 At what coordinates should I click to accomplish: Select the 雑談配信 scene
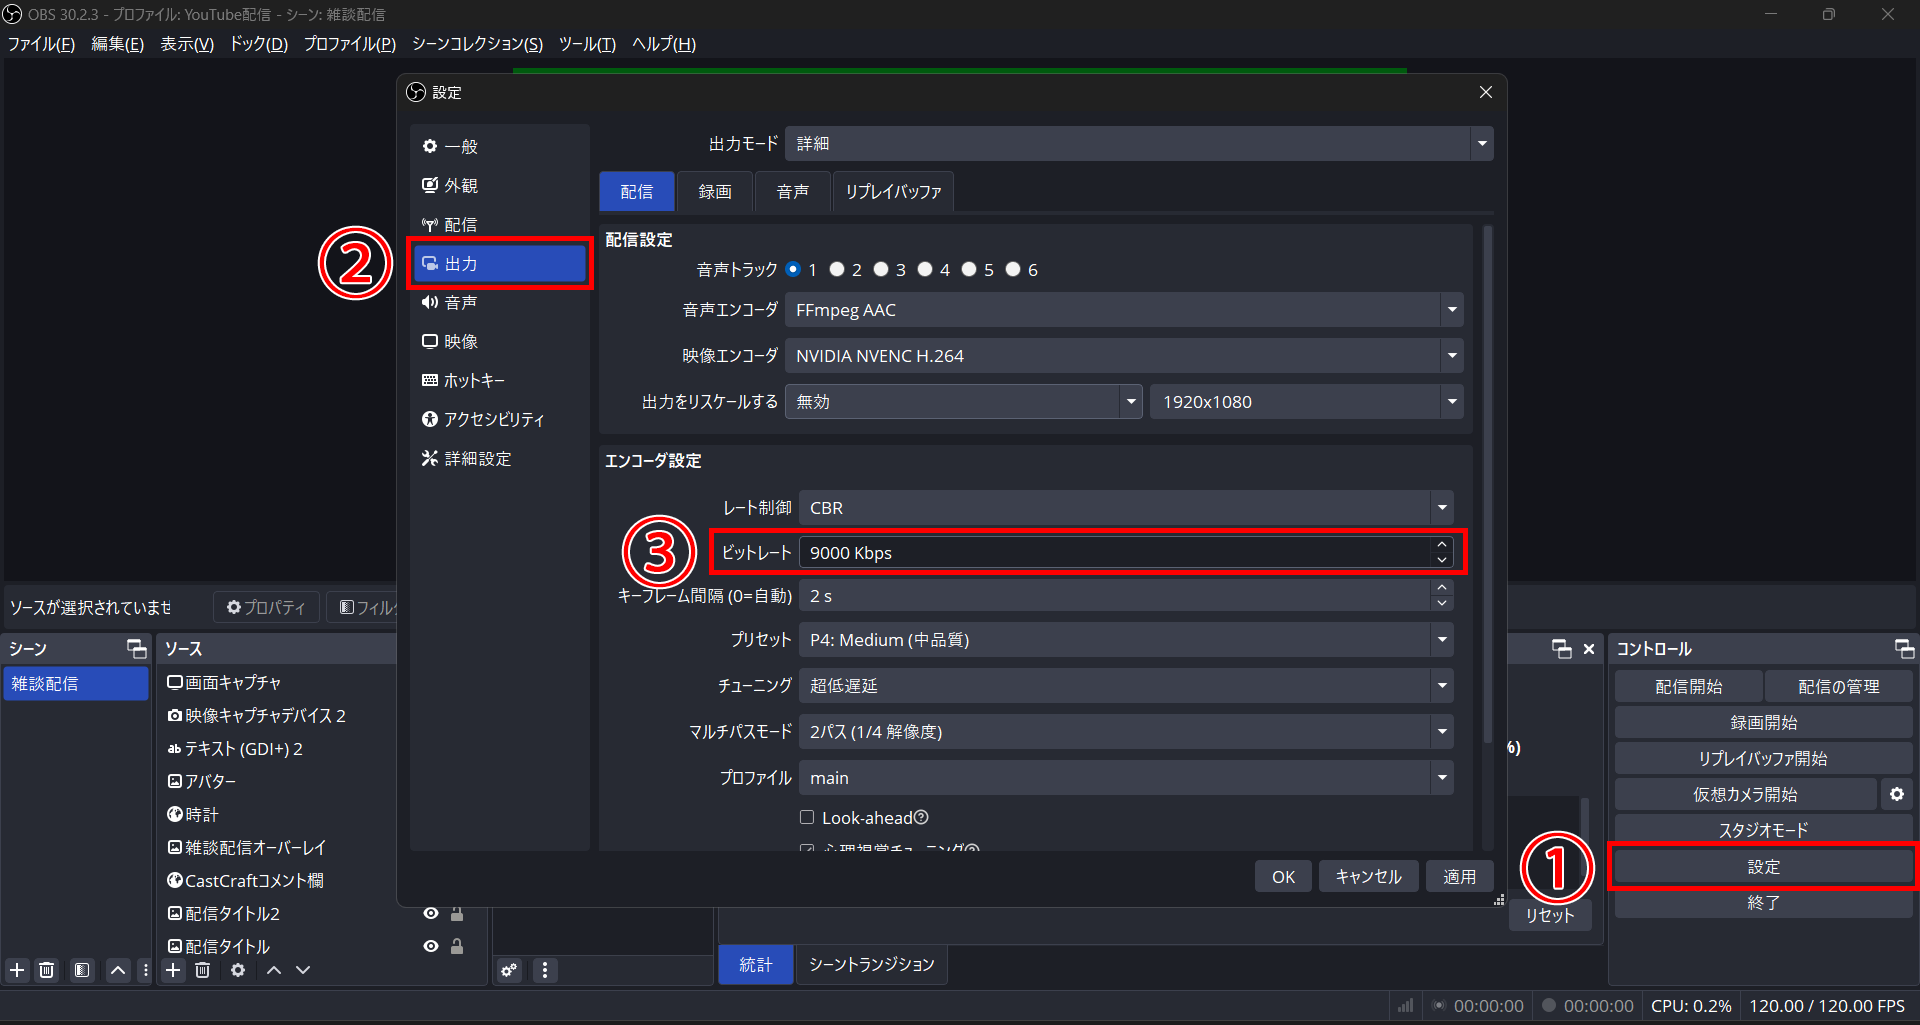tap(76, 684)
